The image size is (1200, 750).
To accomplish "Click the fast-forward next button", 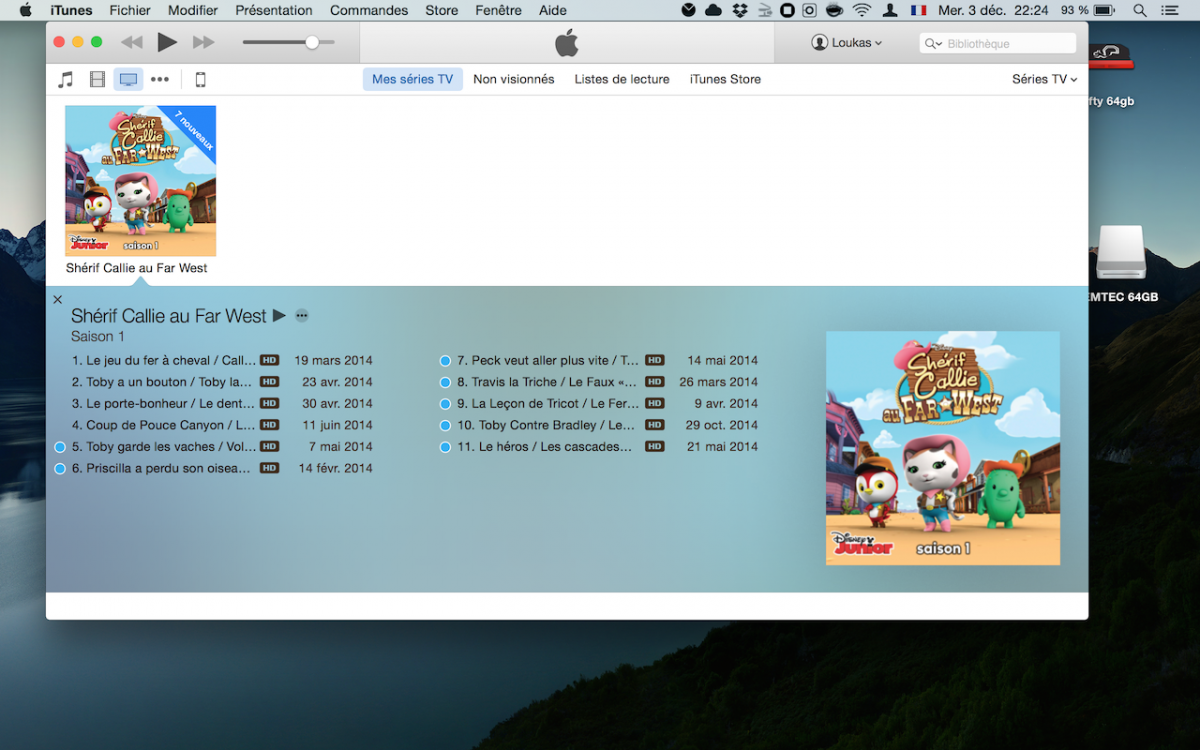I will click(x=204, y=42).
